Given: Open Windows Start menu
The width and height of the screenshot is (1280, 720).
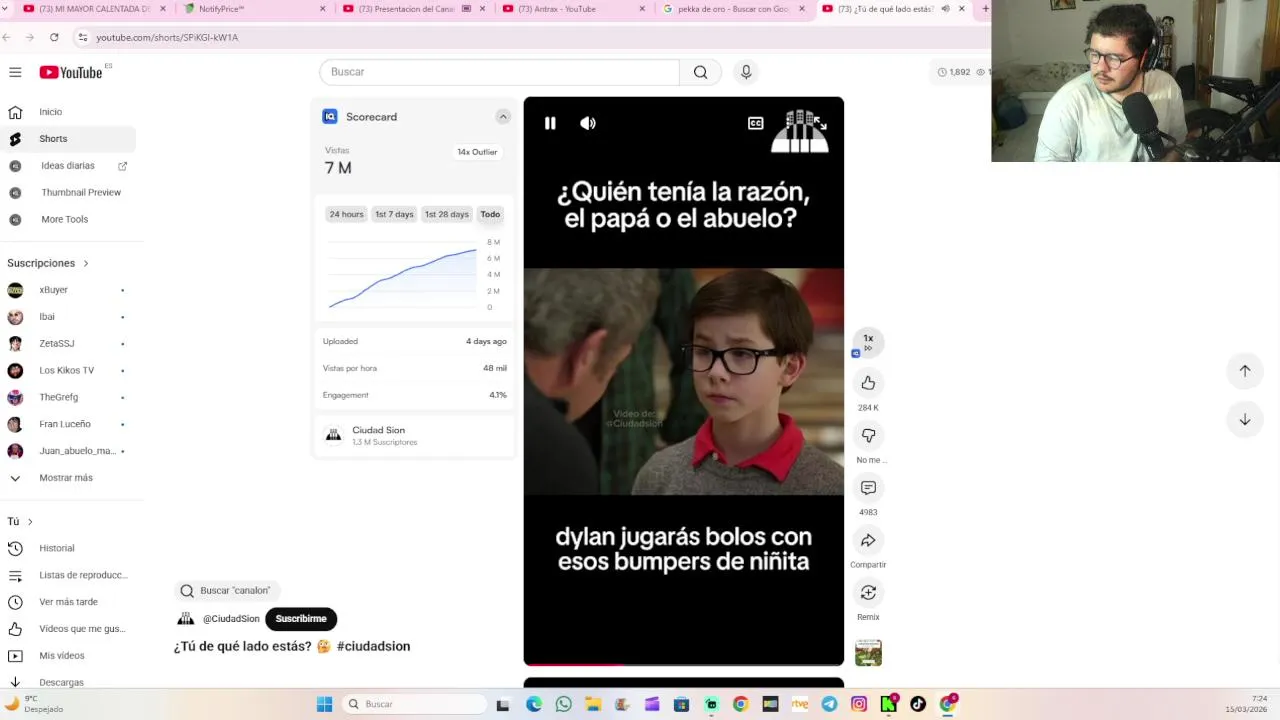Looking at the screenshot, I should (324, 704).
